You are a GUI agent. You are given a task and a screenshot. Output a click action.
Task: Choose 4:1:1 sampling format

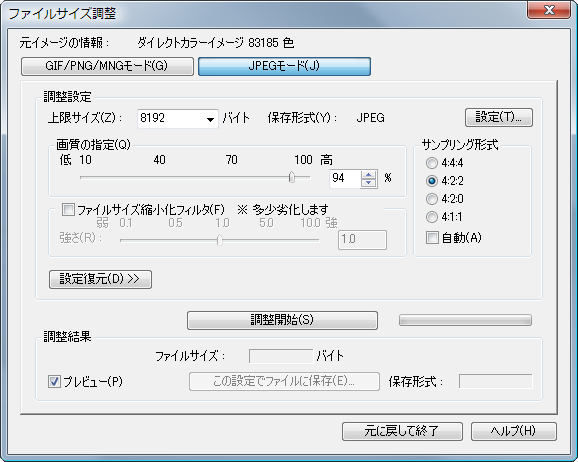pos(432,217)
